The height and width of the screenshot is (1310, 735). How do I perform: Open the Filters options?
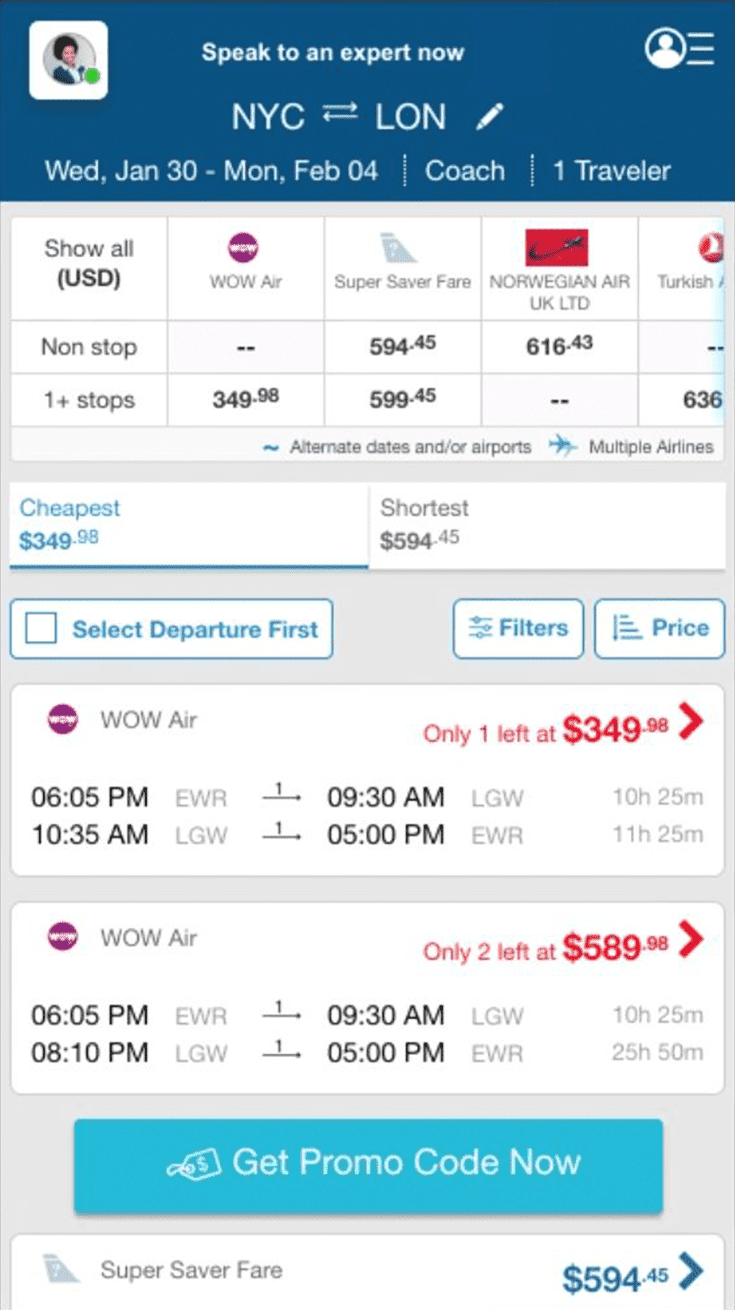518,628
